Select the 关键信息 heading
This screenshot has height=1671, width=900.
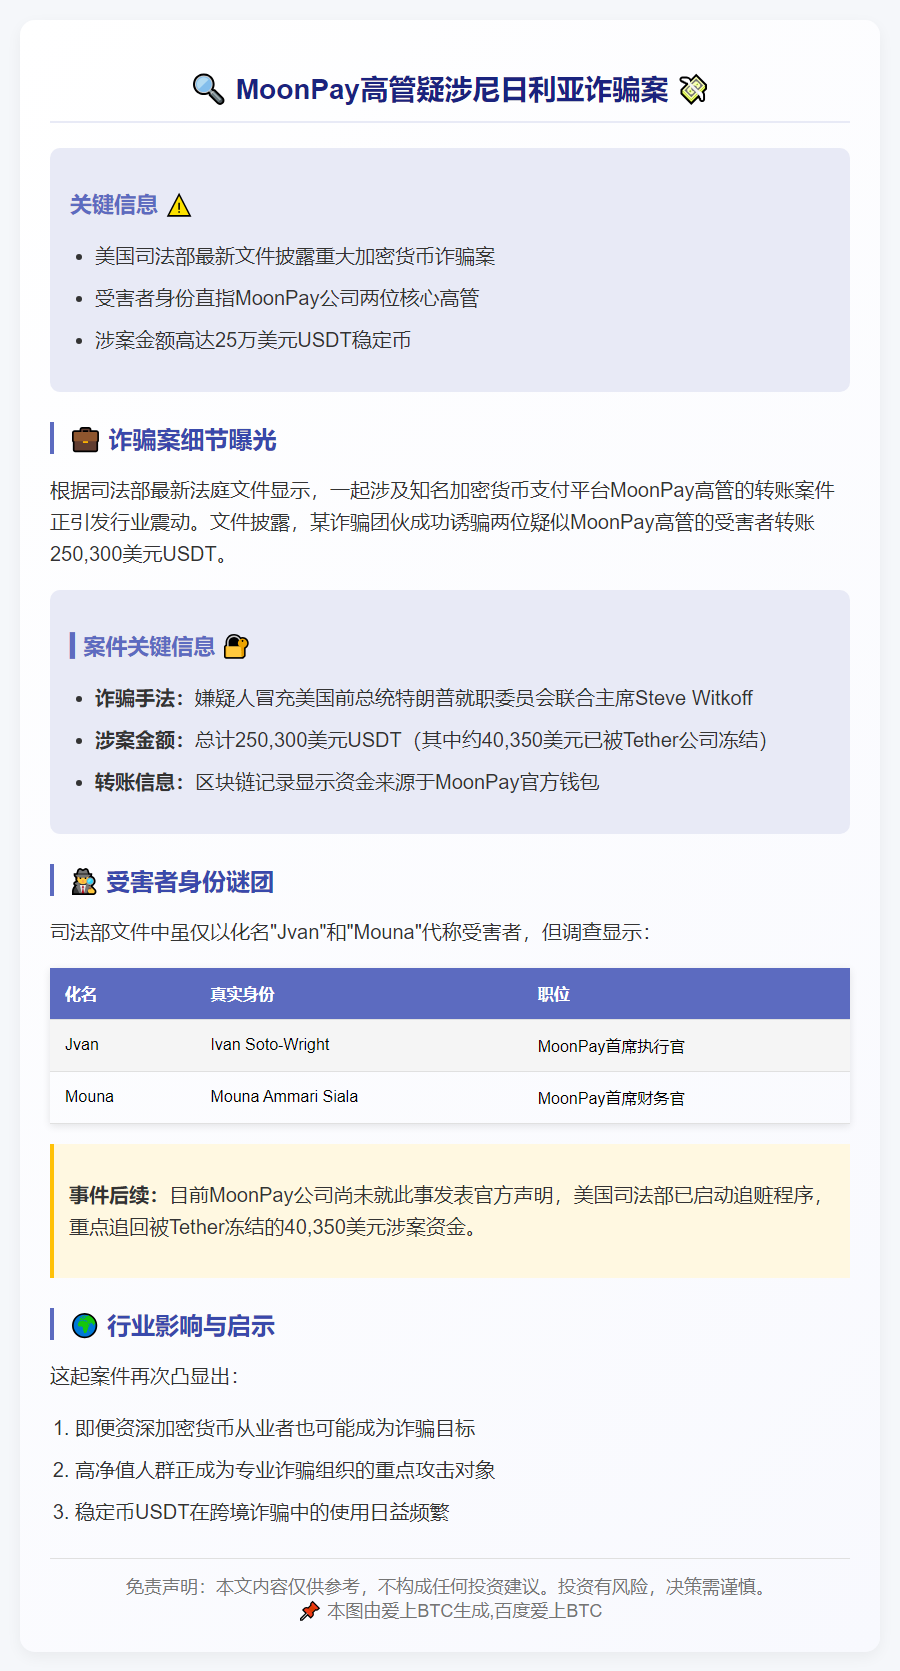point(114,205)
